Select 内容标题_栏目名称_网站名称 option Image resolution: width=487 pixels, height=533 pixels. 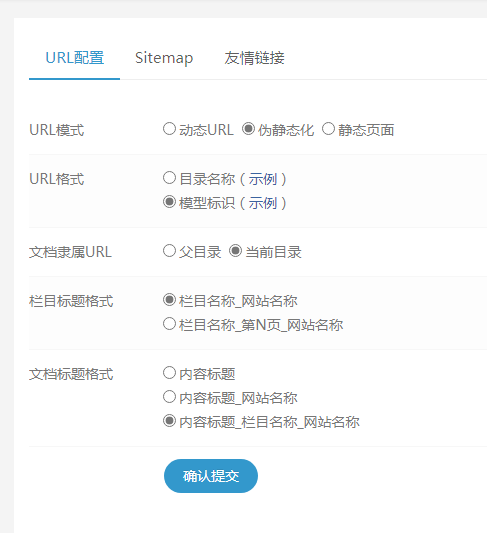point(169,421)
